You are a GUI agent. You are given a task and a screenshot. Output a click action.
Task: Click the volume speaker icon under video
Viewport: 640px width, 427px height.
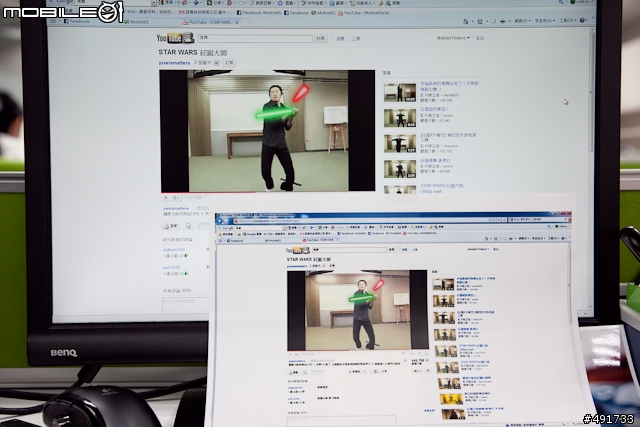pyautogui.click(x=176, y=198)
